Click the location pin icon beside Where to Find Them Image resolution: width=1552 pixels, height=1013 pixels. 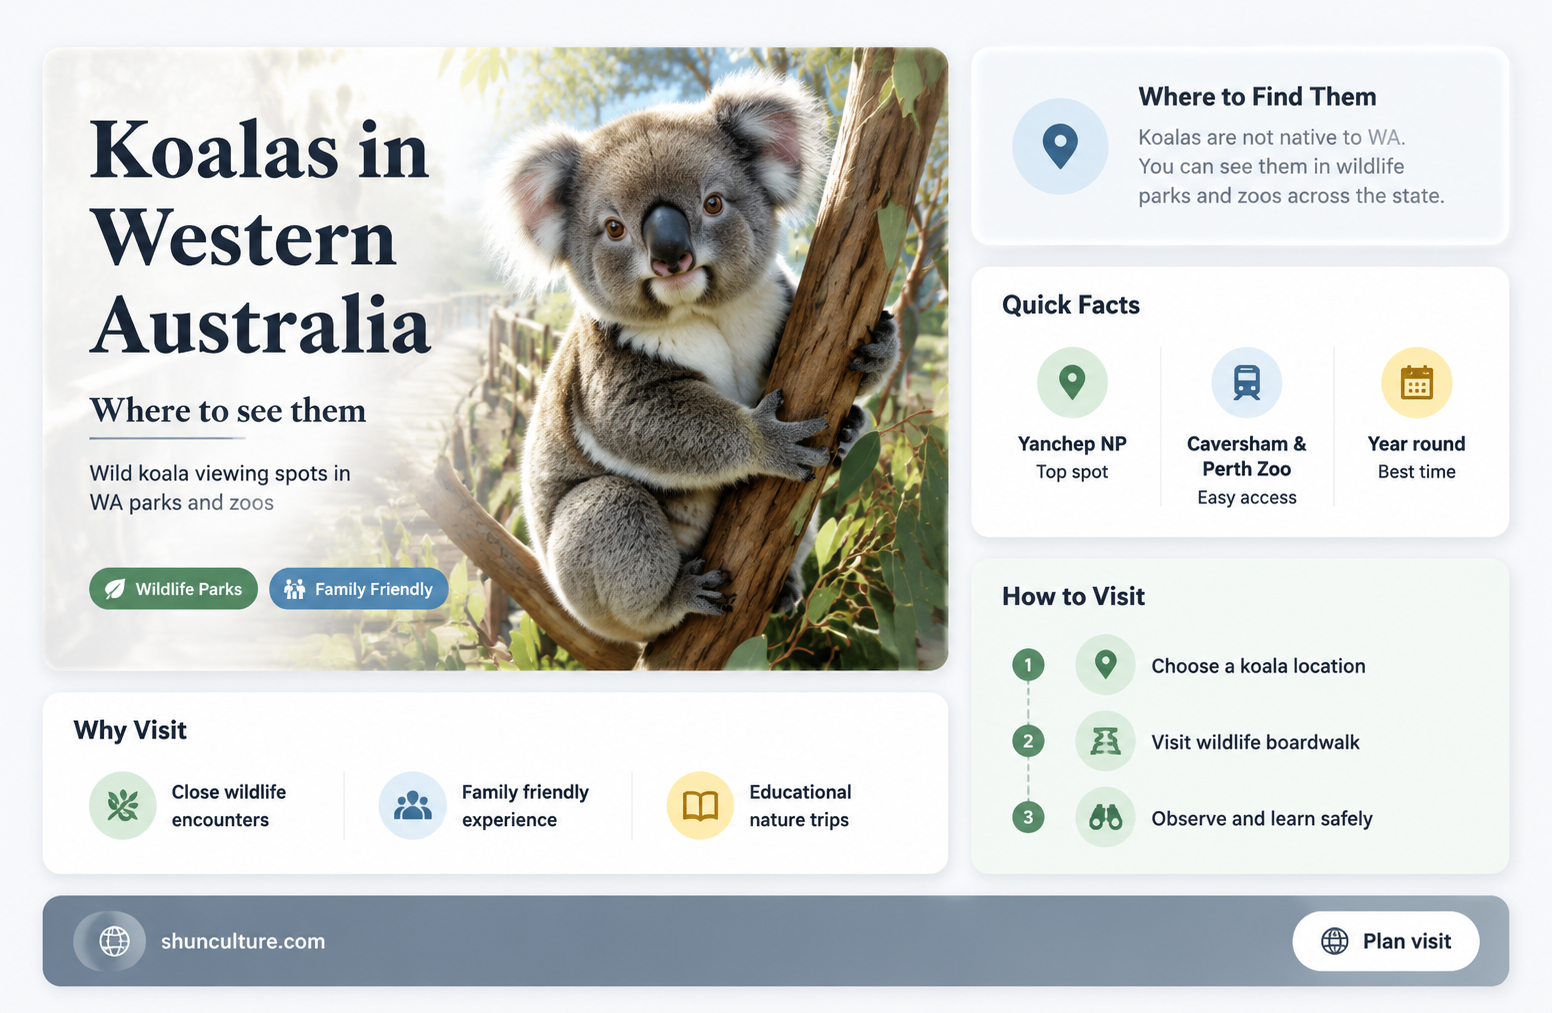[1060, 146]
